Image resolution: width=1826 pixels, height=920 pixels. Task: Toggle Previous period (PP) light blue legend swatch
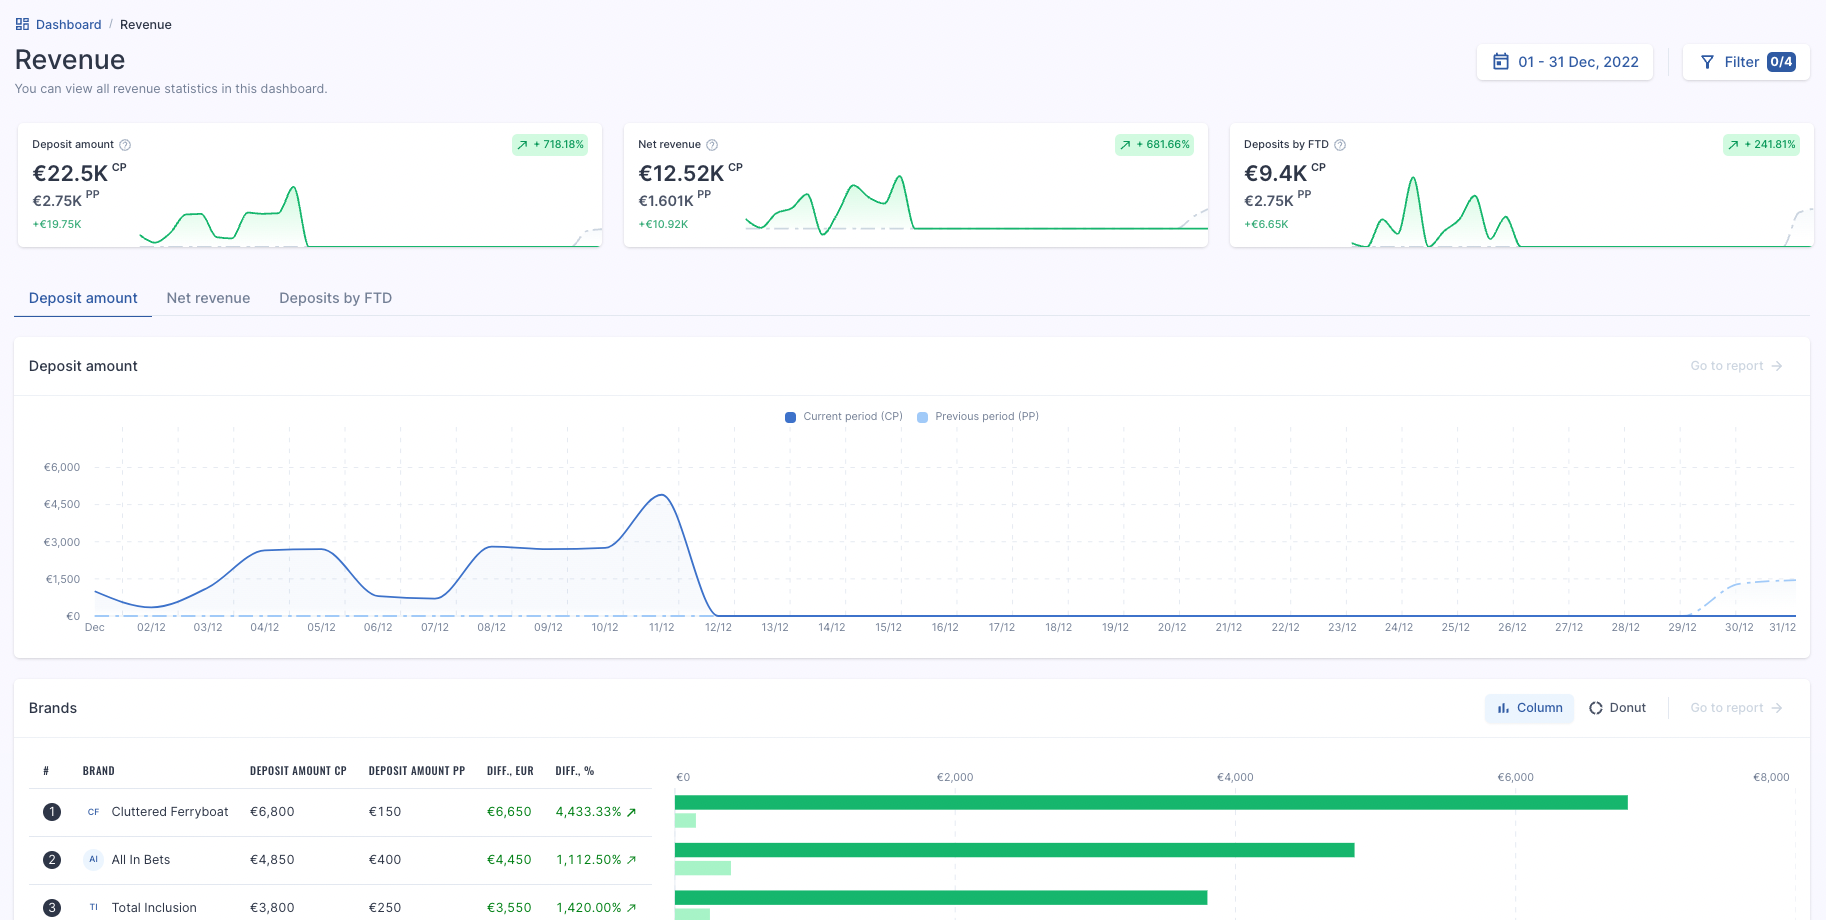922,417
